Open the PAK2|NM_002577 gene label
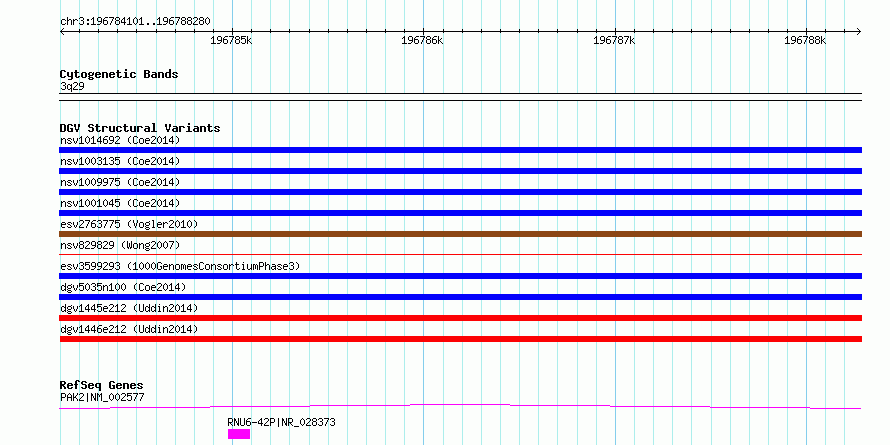 pos(102,397)
